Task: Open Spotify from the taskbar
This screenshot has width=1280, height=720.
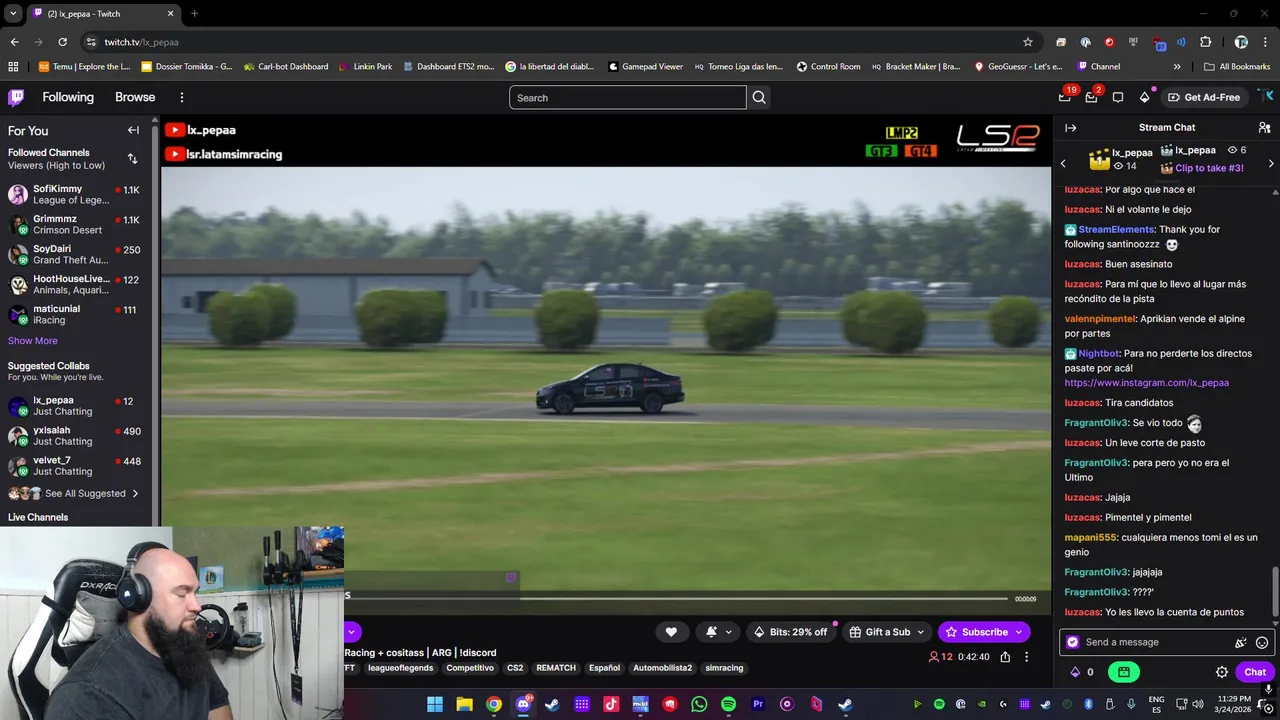Action: pos(728,704)
